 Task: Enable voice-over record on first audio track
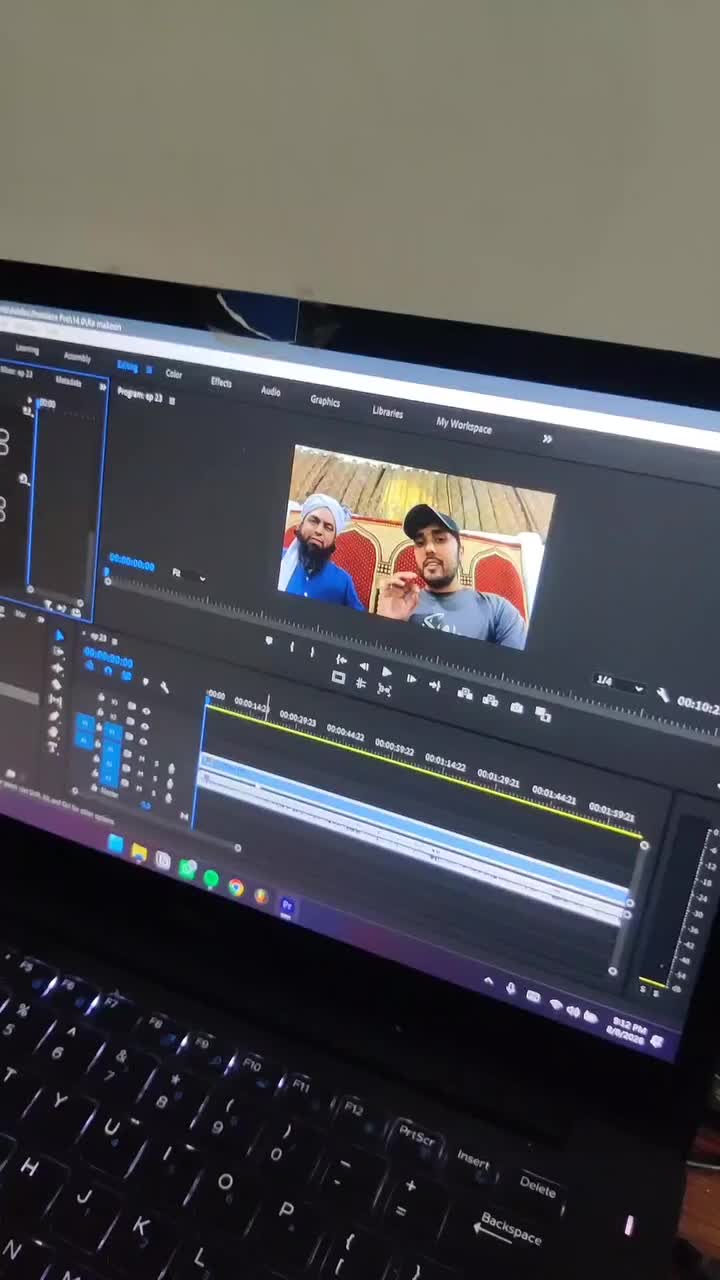(171, 768)
